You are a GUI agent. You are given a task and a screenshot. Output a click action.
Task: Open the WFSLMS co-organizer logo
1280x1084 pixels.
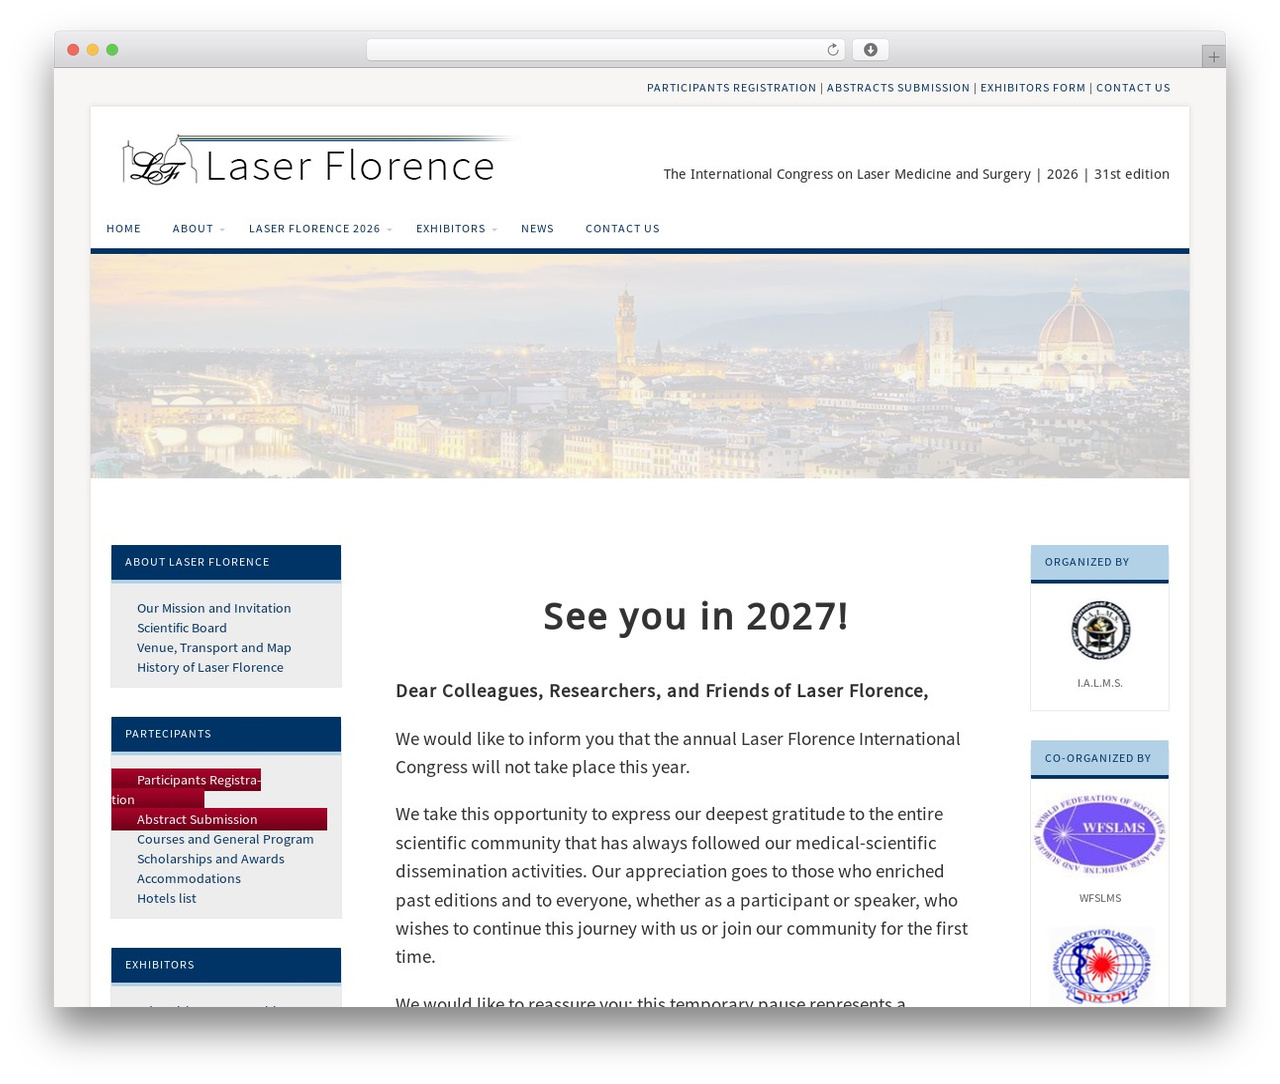(1100, 834)
